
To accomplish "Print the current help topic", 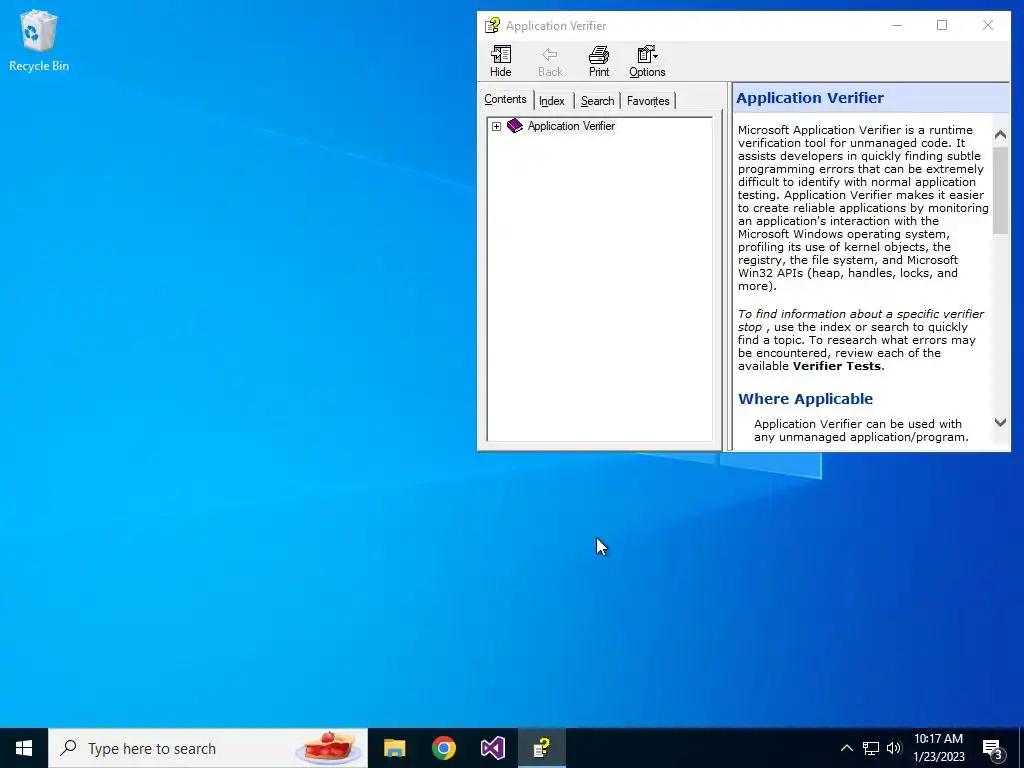I will point(599,61).
